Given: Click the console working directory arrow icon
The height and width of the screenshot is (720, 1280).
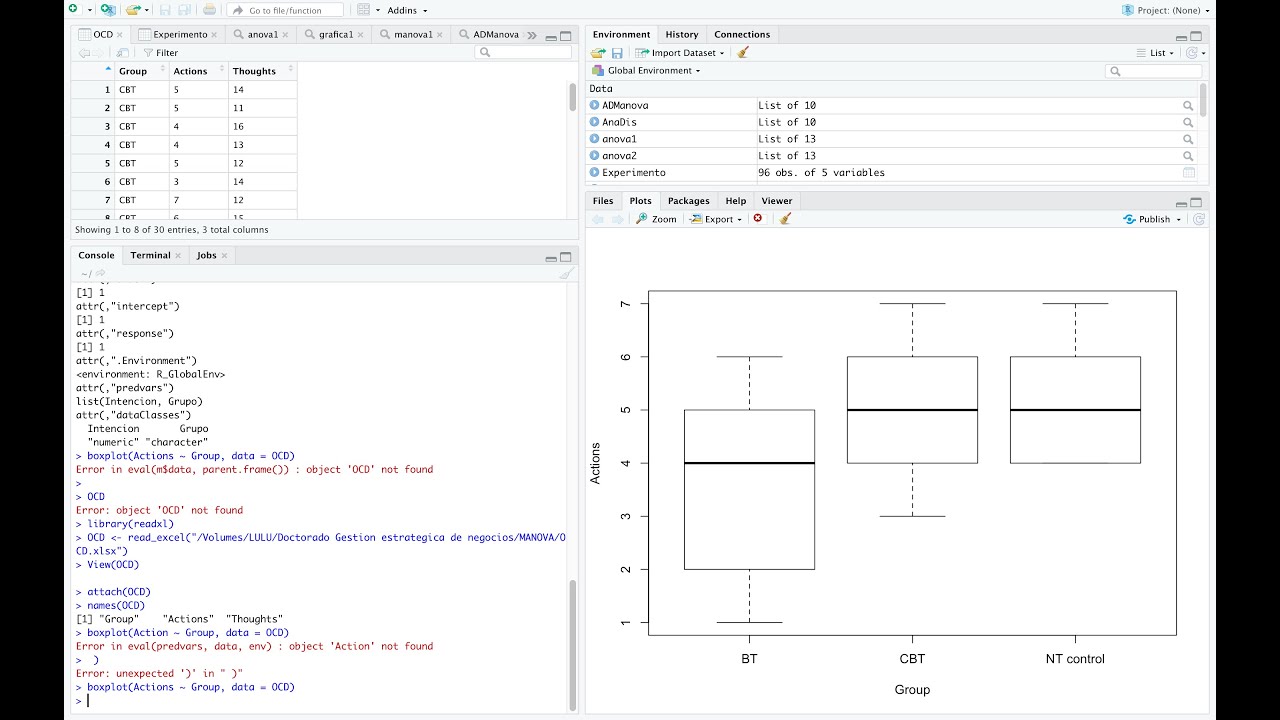Looking at the screenshot, I should (x=100, y=273).
